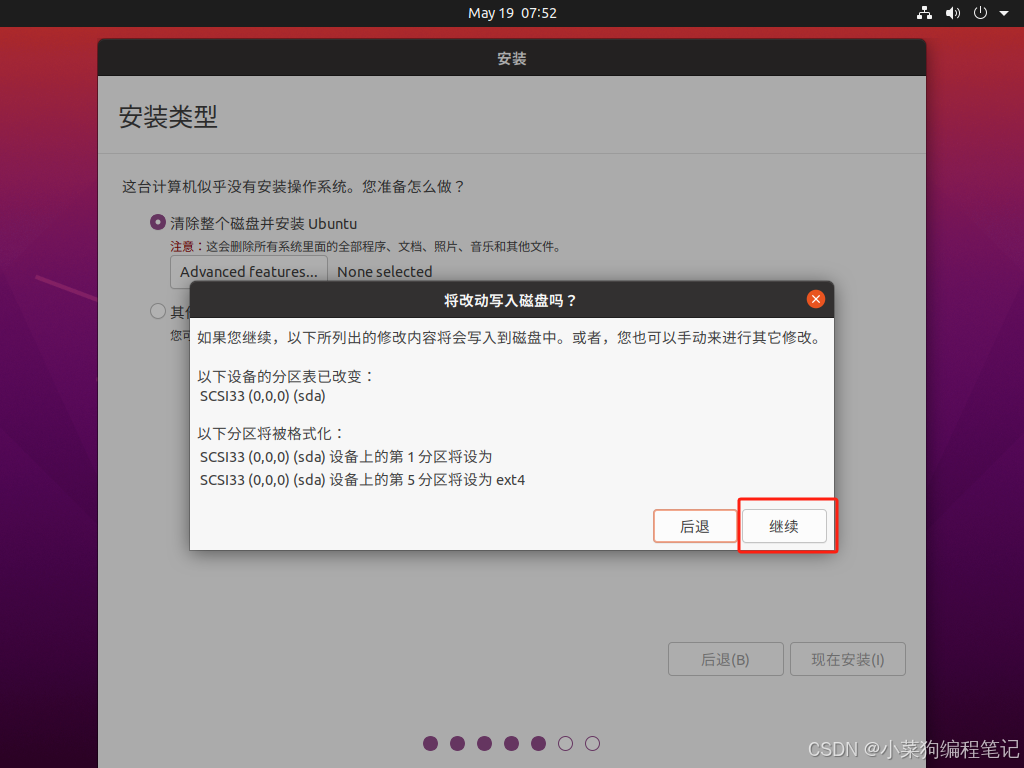Click the SCSI33 (0,0,0) (sda) device line
This screenshot has height=768, width=1024.
[x=263, y=396]
